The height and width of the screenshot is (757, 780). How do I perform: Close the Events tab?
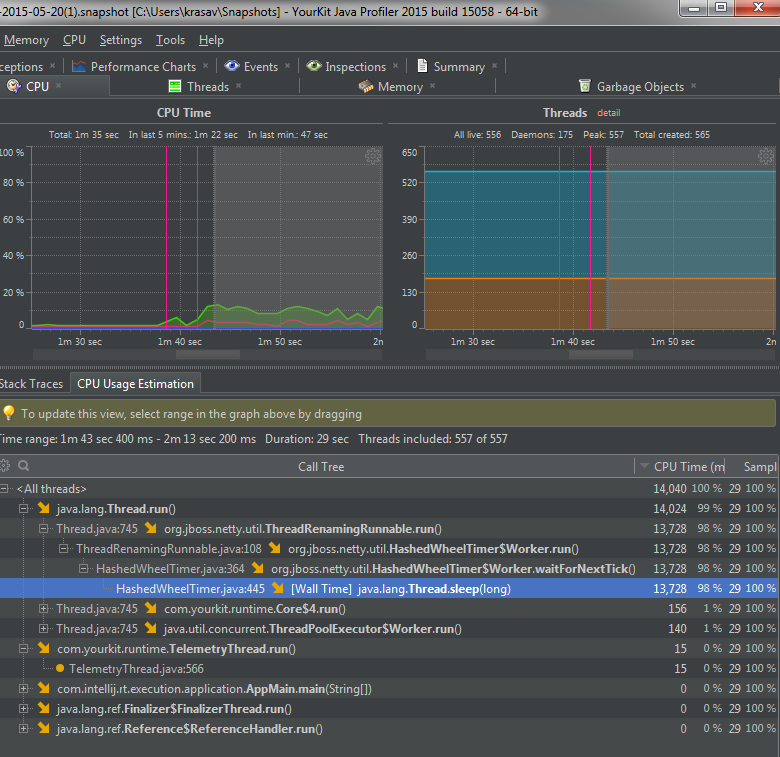coord(288,66)
